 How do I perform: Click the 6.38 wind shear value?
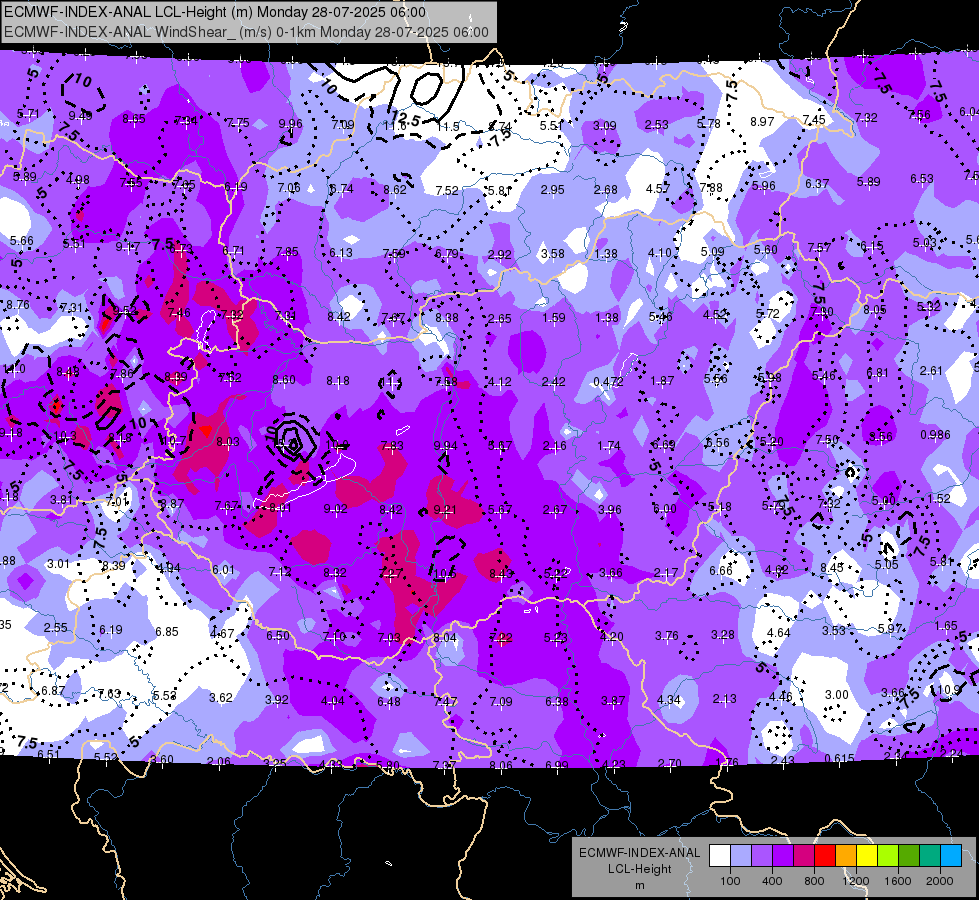[556, 701]
